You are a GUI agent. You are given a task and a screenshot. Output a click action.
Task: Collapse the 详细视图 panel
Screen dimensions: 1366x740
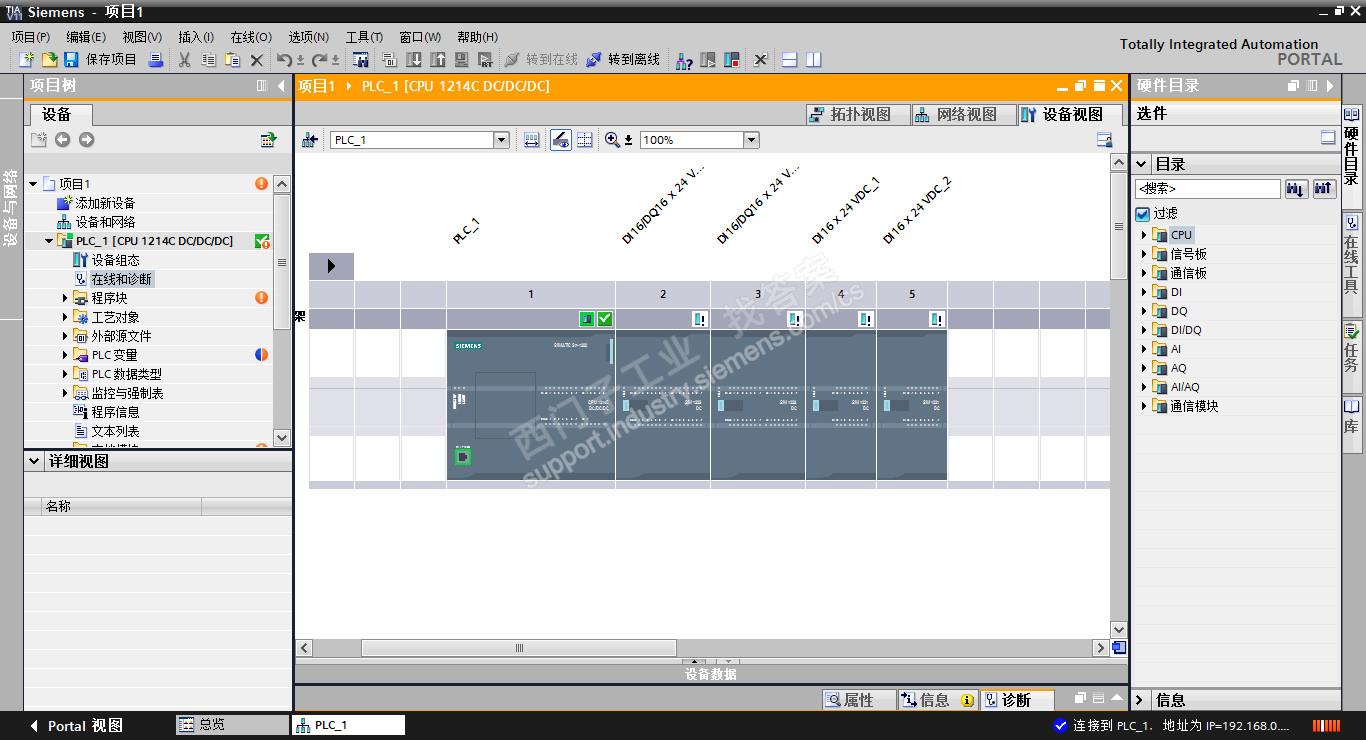(35, 462)
